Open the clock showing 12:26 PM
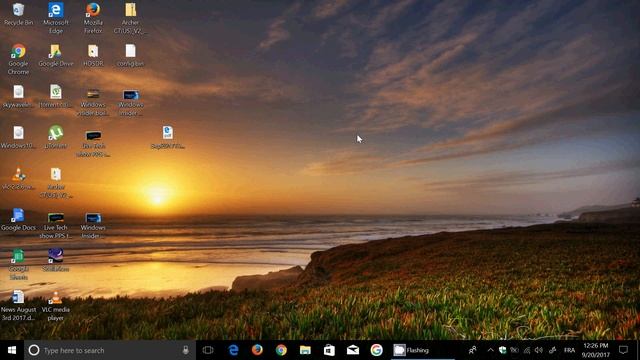Image resolution: width=640 pixels, height=360 pixels. pos(596,350)
